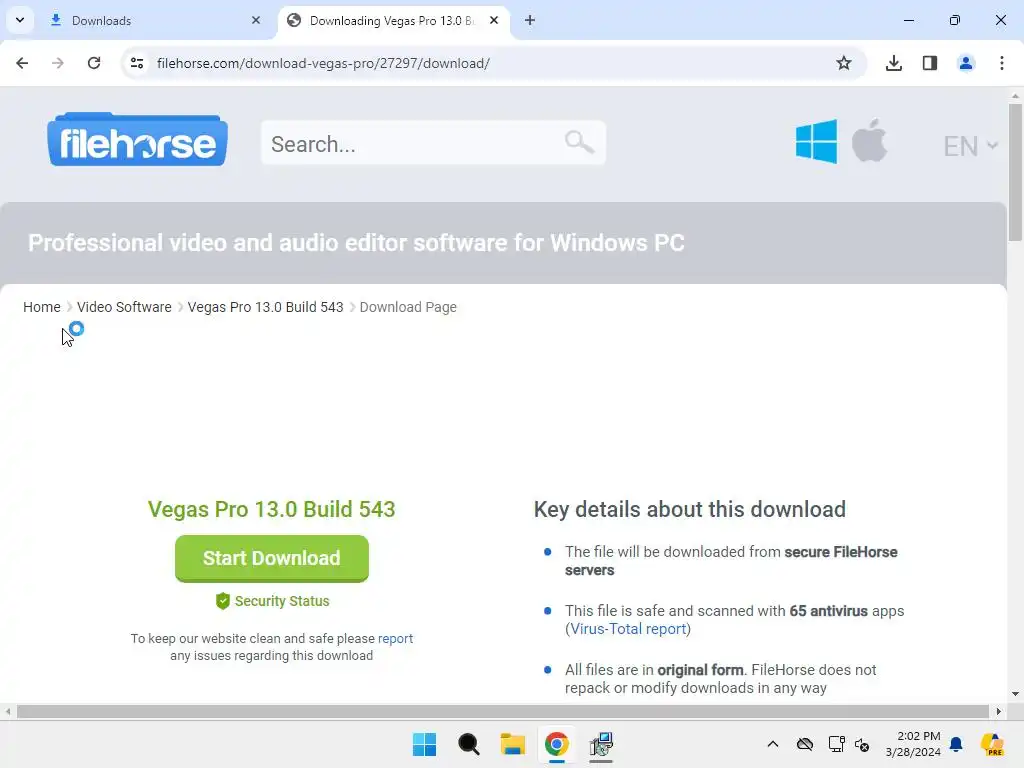Open Vegas Pro 13.0 Build 543 breadcrumb

tap(265, 307)
